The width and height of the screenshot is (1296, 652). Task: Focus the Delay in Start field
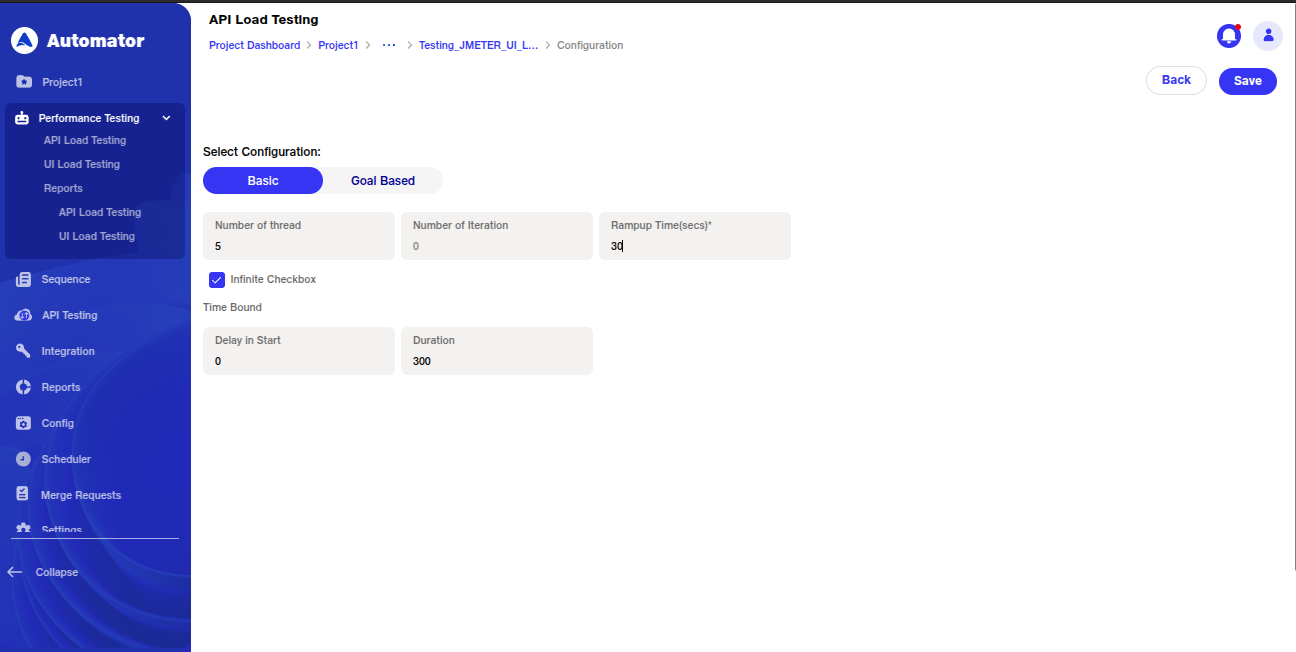click(x=299, y=351)
